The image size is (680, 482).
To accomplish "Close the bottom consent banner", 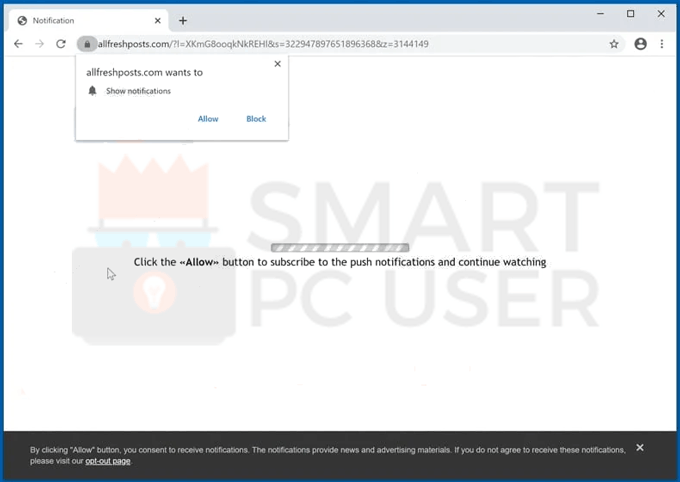I will 640,447.
